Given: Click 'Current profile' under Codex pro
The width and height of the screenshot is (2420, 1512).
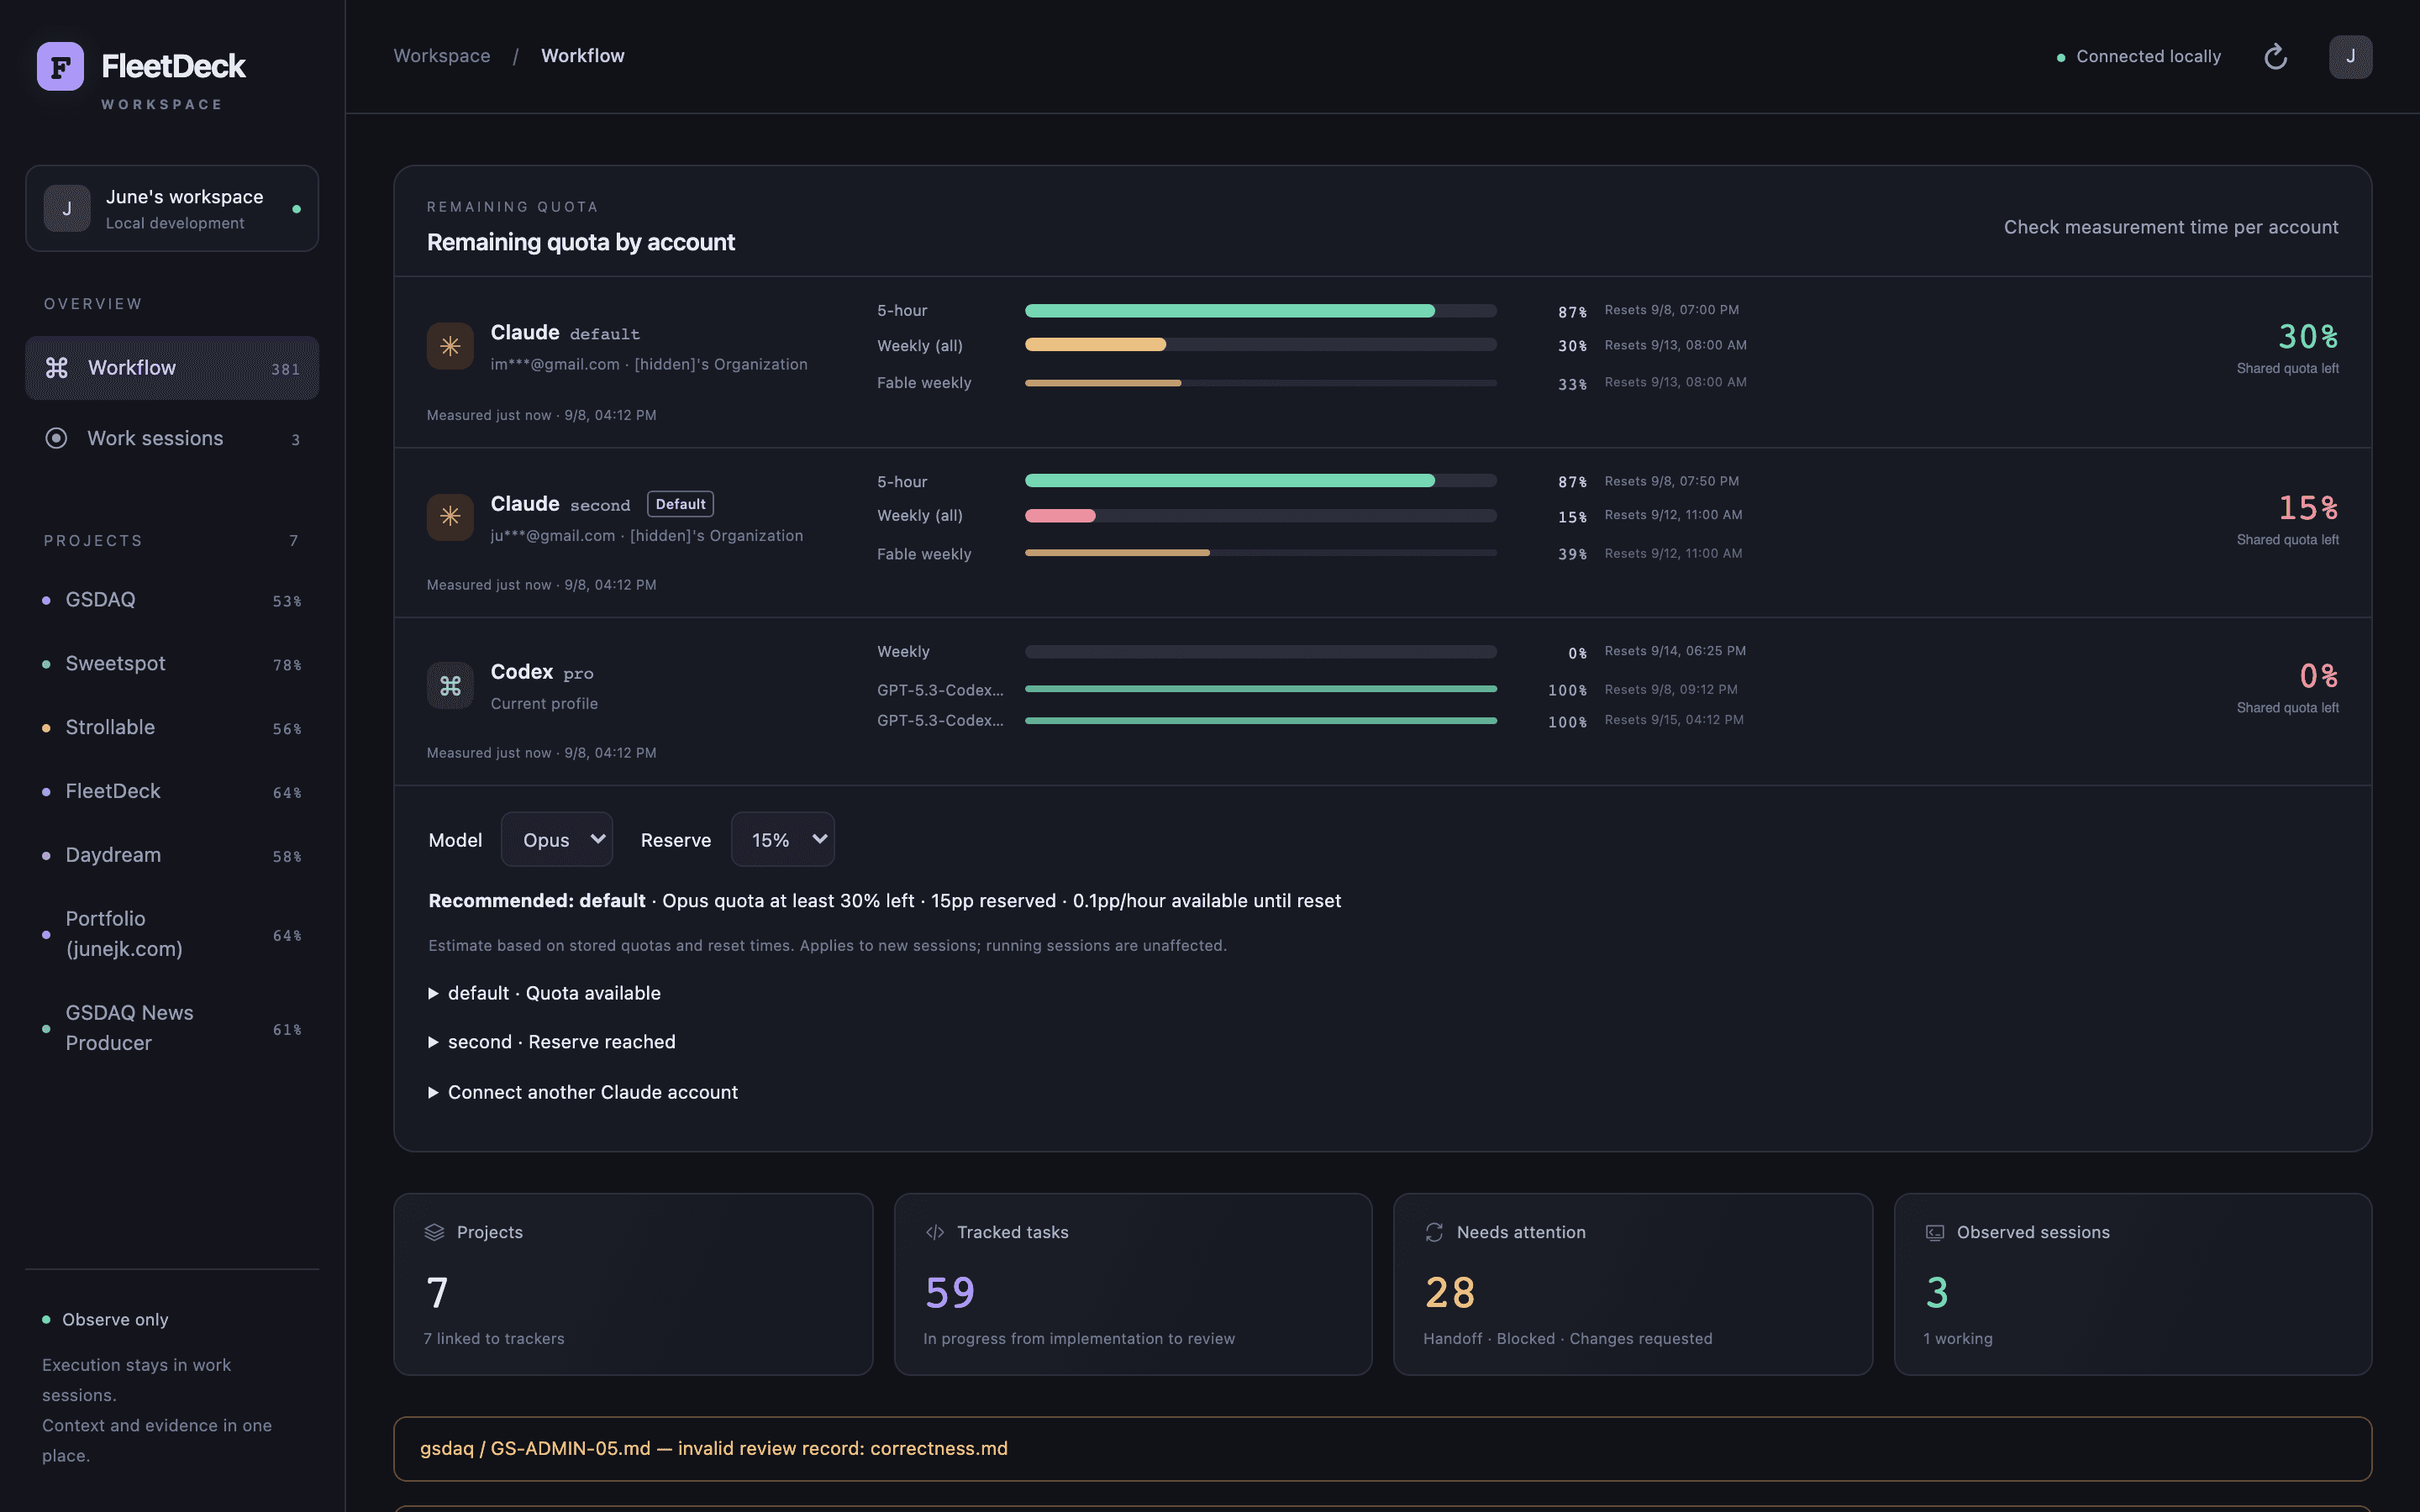Looking at the screenshot, I should pos(544,704).
